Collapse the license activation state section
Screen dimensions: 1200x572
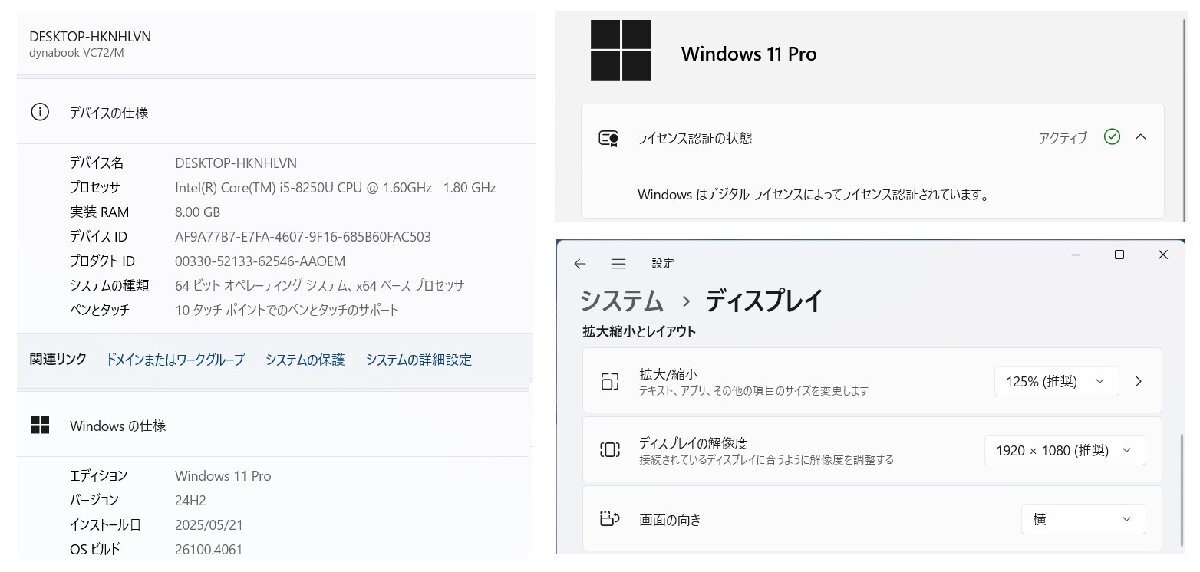point(1141,137)
